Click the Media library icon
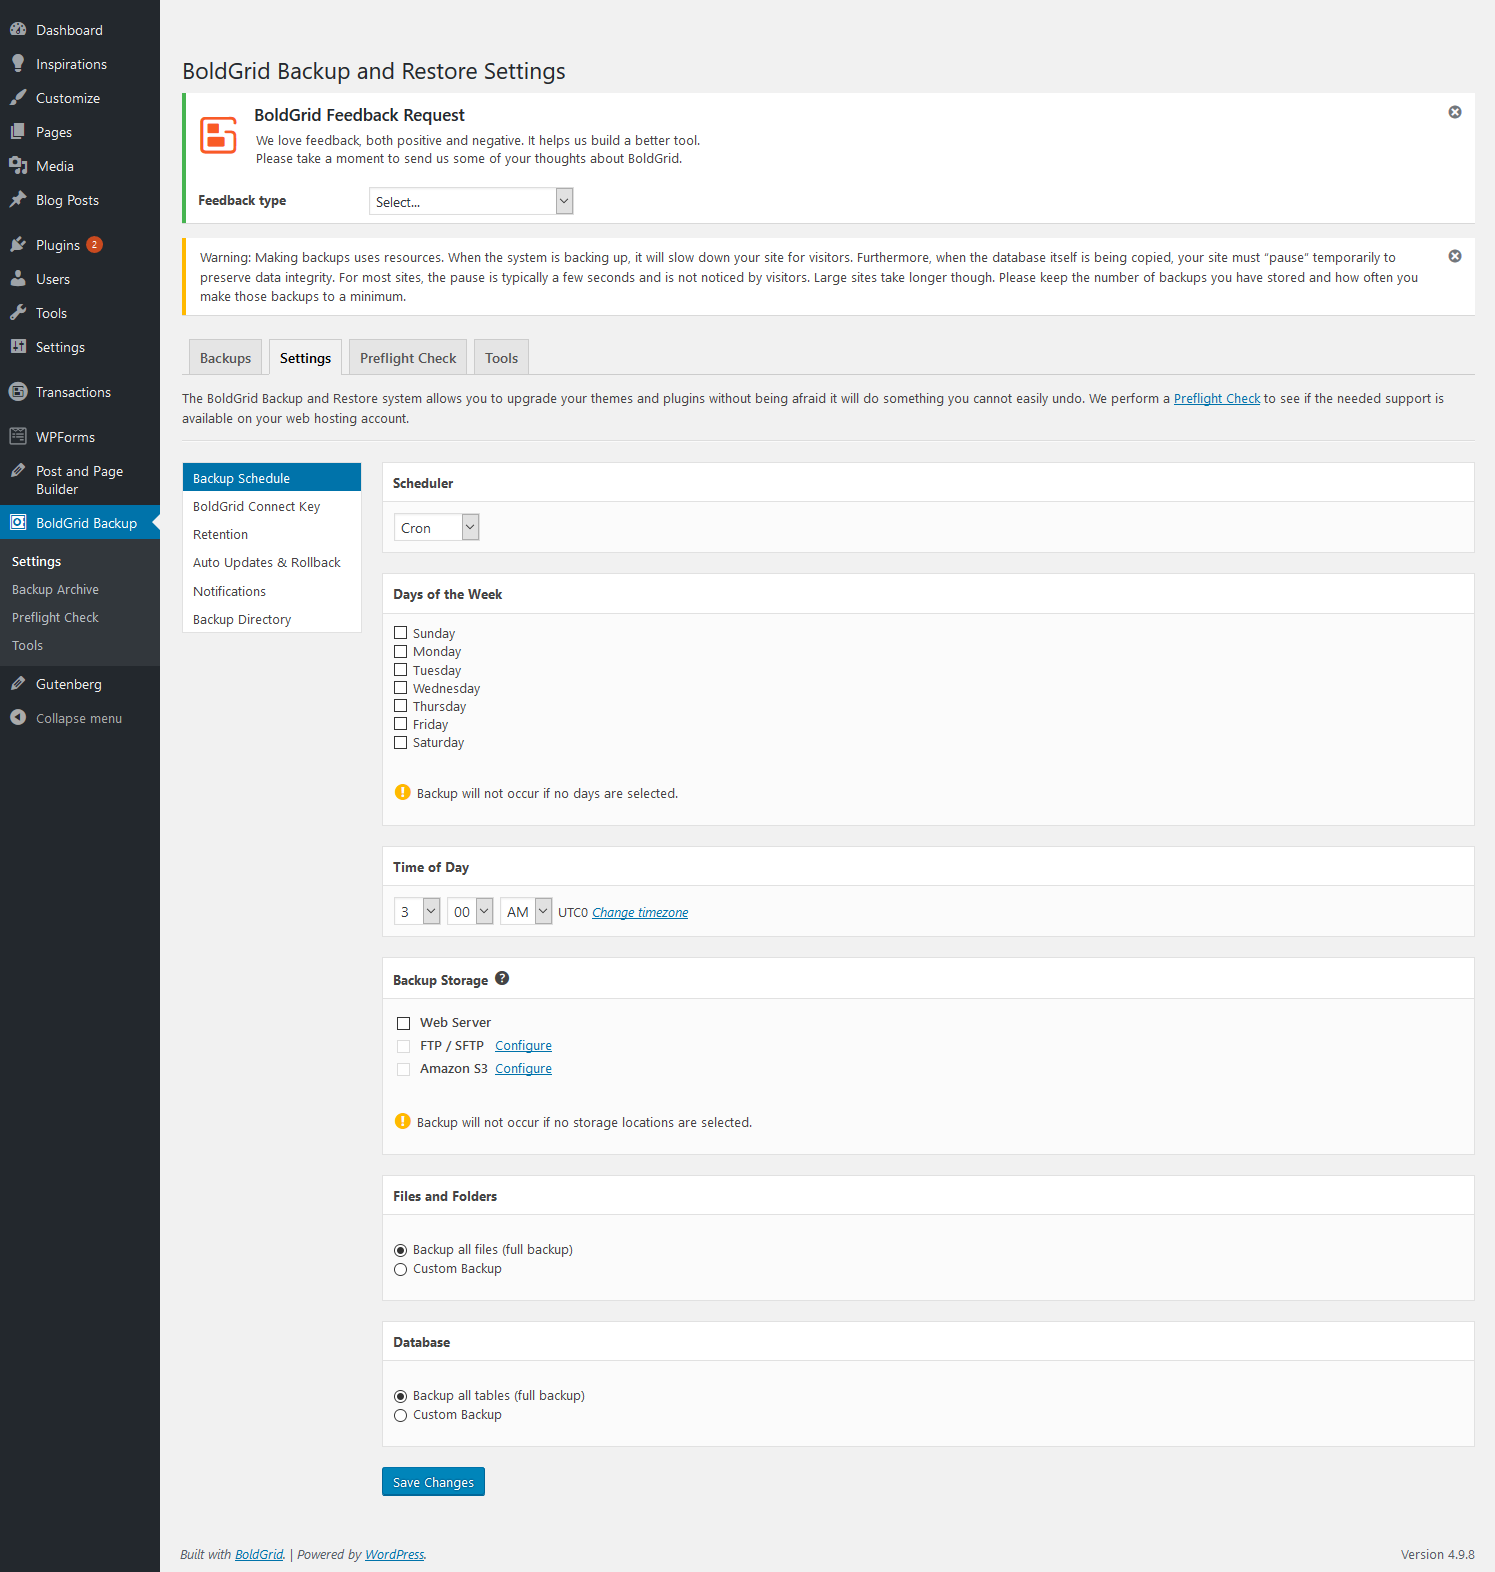The width and height of the screenshot is (1495, 1572). 18,166
